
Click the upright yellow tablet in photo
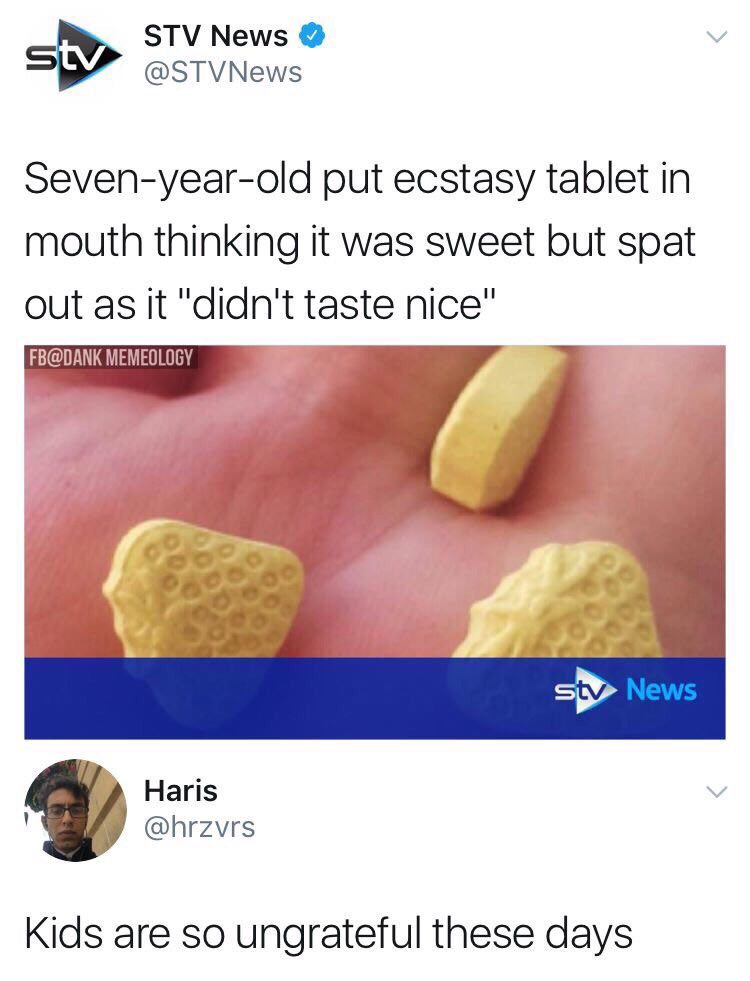point(497,428)
